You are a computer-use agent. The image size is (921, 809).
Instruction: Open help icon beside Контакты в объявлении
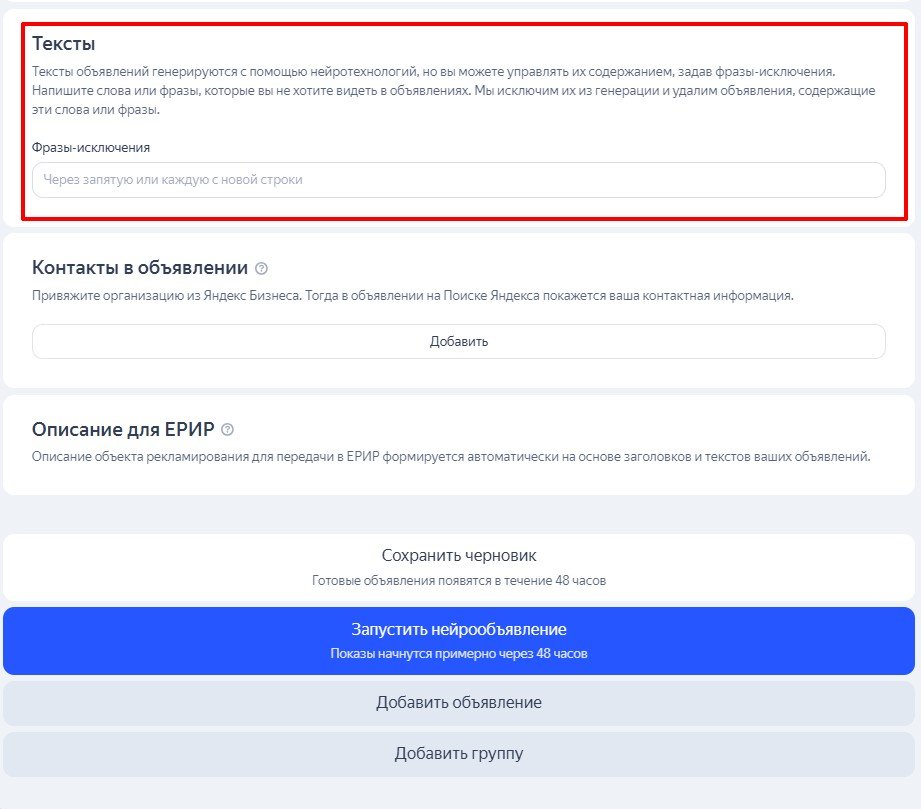pos(261,268)
